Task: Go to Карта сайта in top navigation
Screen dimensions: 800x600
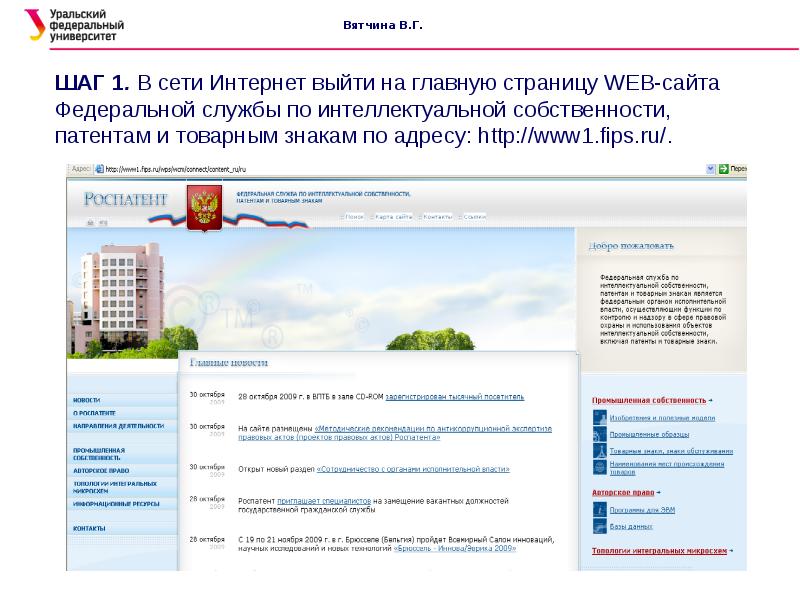Action: click(394, 216)
